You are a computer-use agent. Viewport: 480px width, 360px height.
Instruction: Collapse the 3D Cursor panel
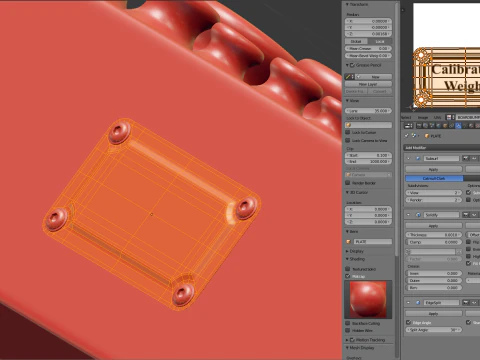[347, 192]
